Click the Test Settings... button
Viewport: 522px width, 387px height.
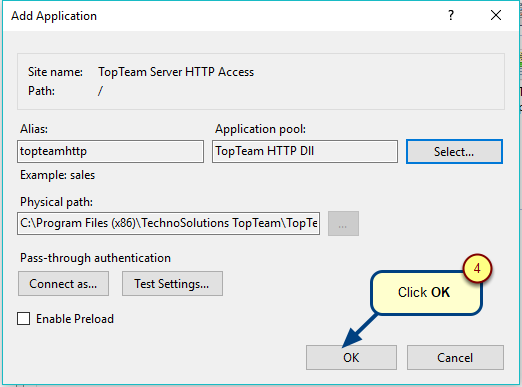[172, 284]
